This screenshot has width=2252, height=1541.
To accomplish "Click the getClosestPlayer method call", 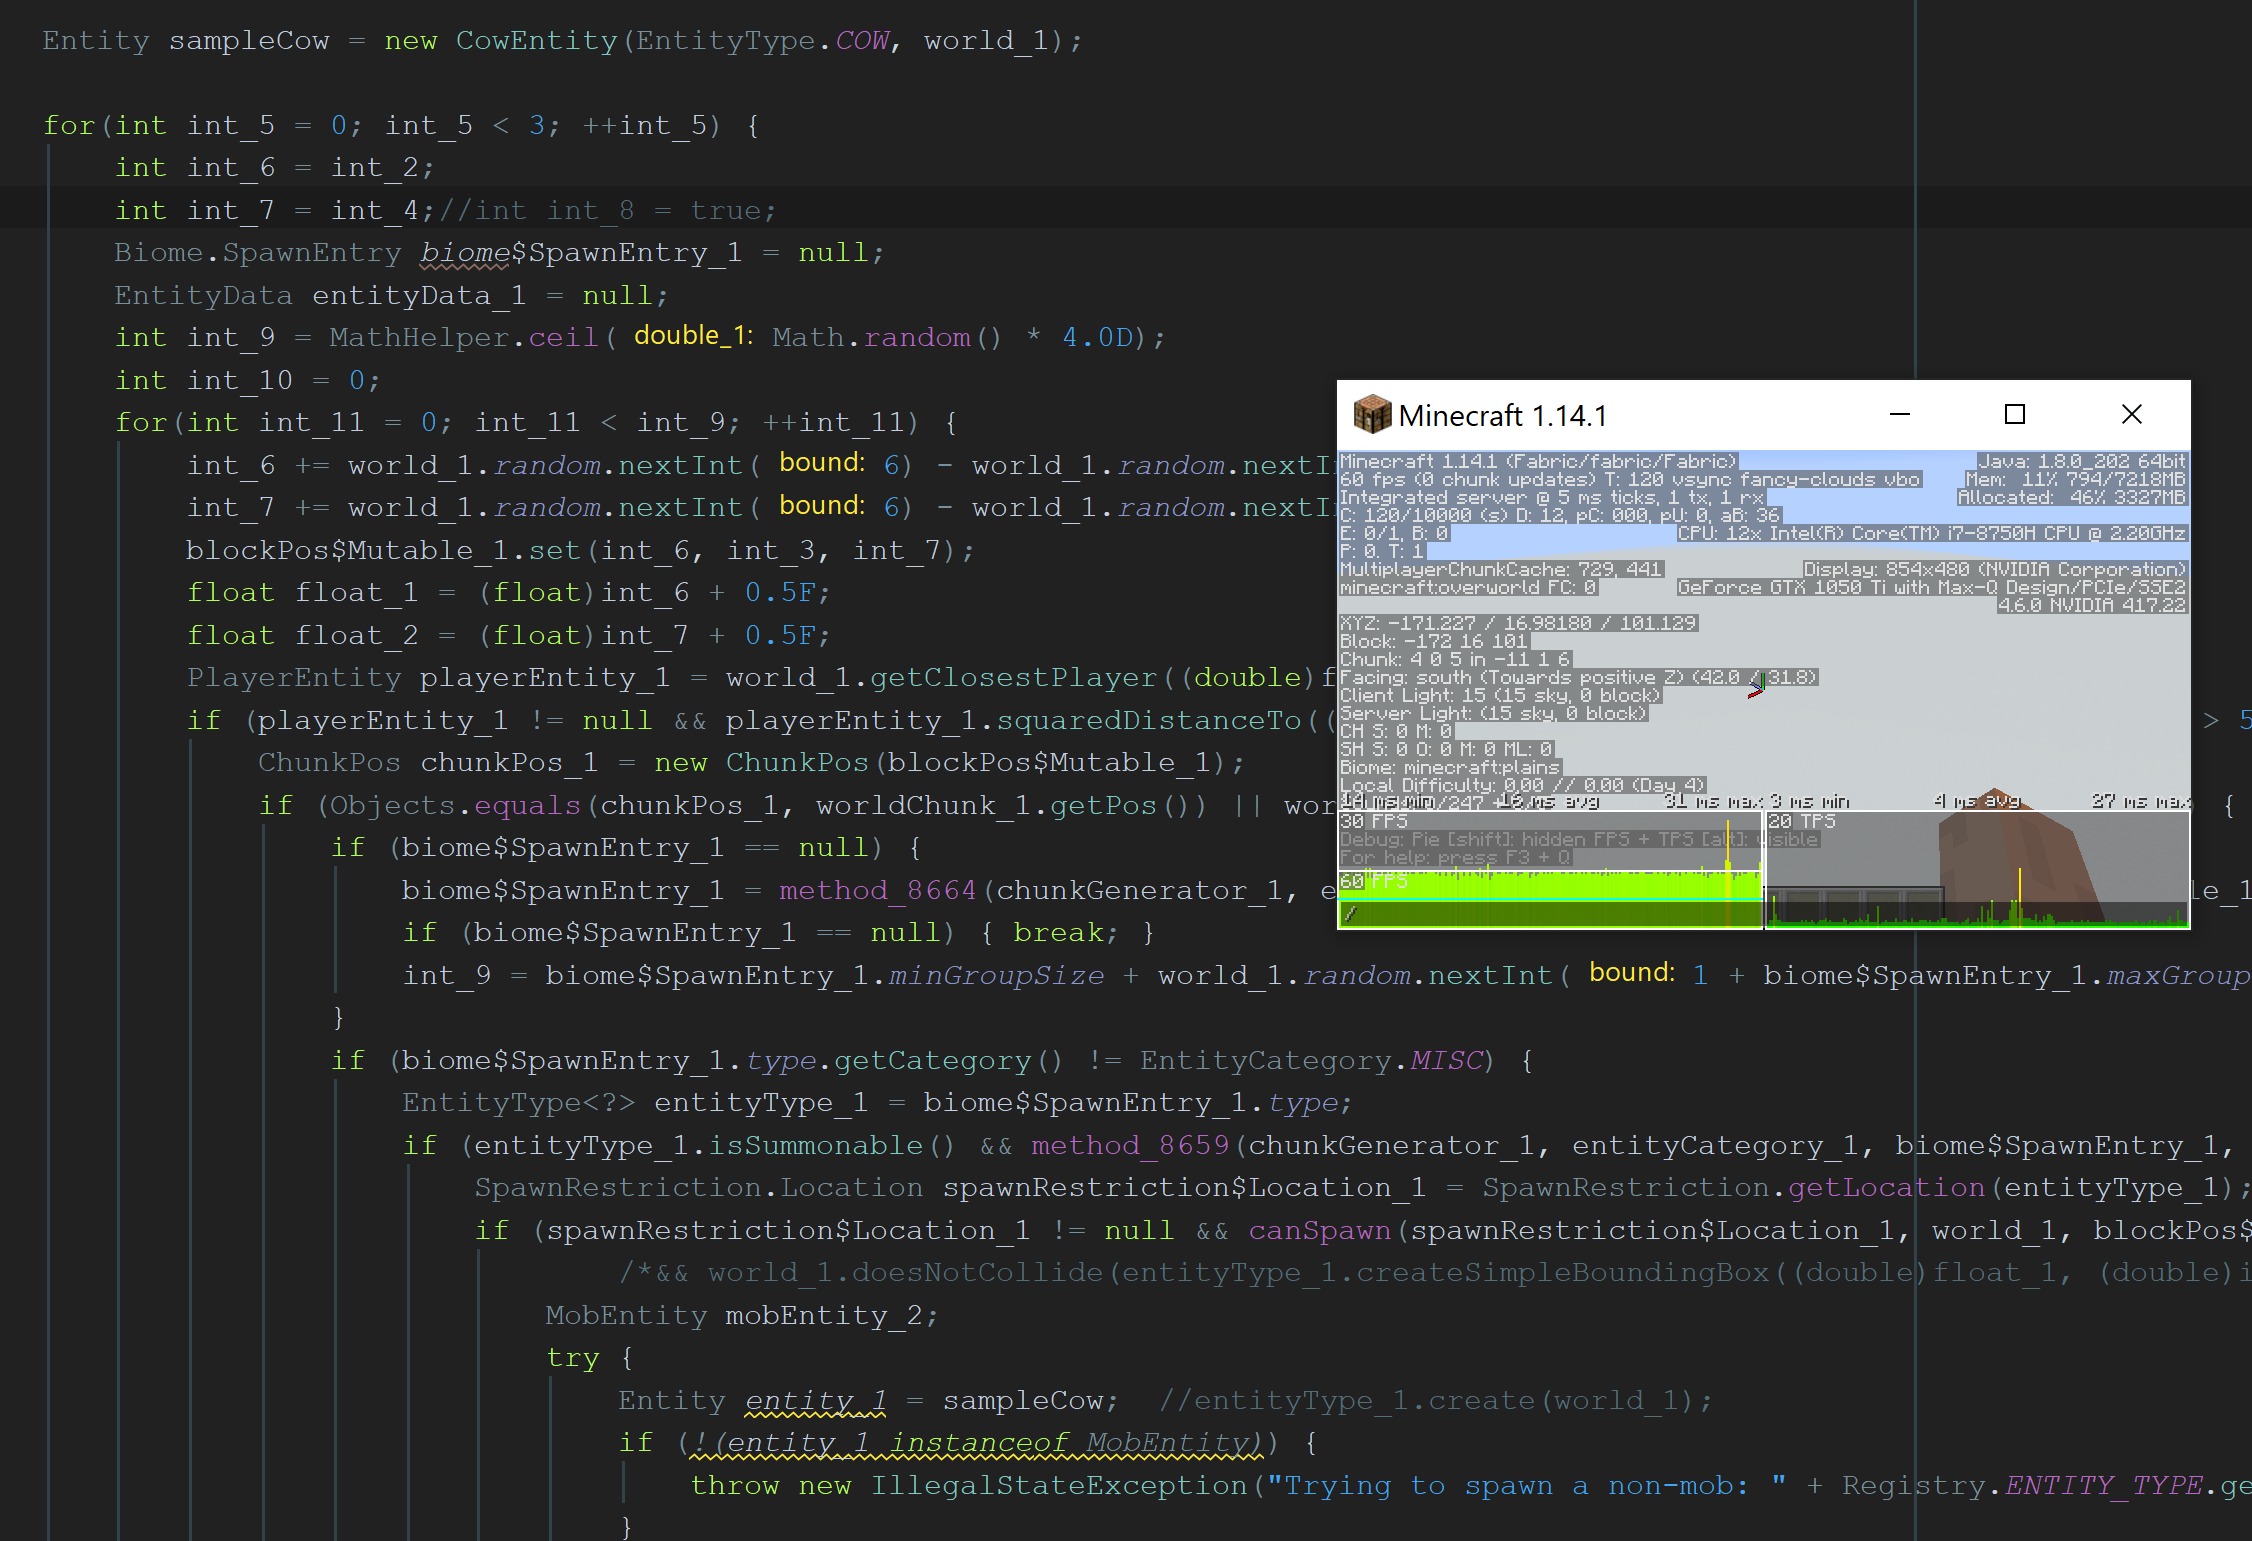I will pos(1013,678).
